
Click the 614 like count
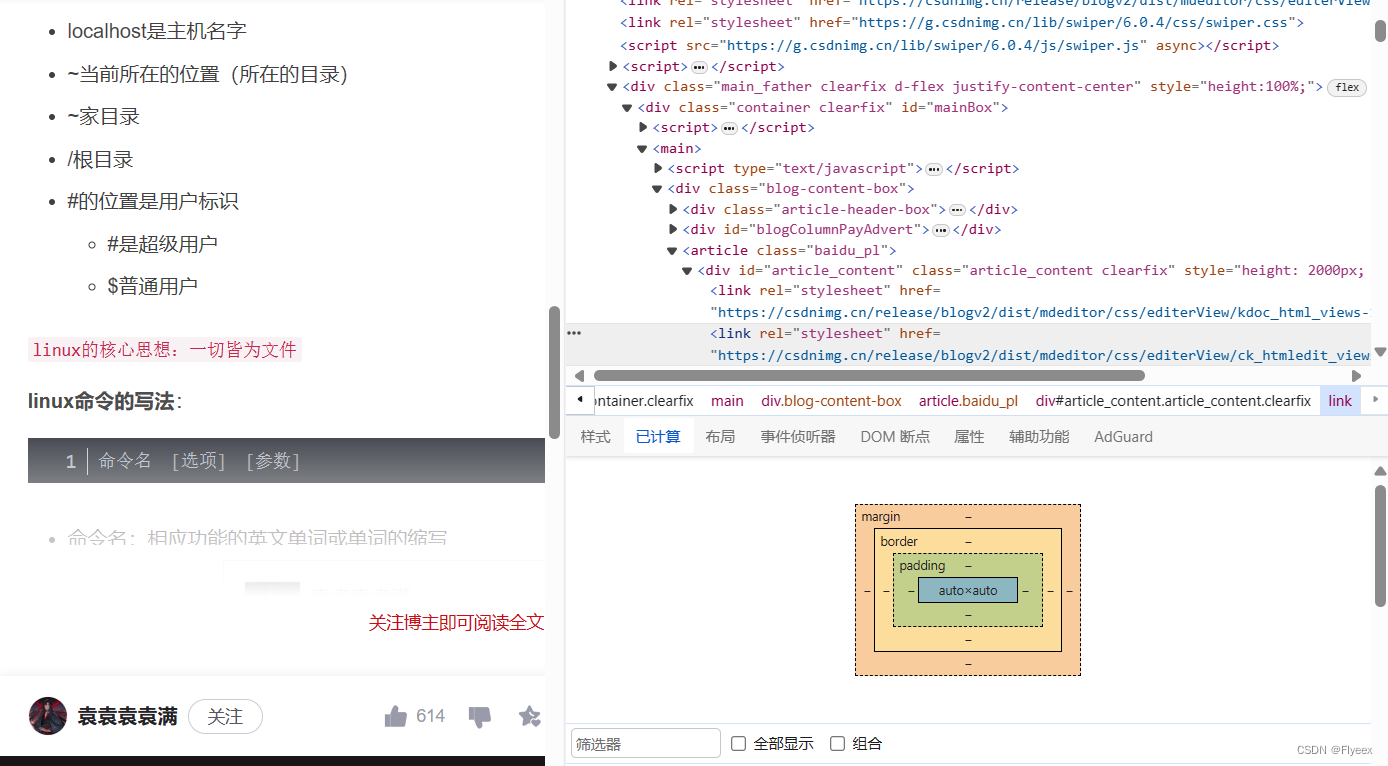431,716
